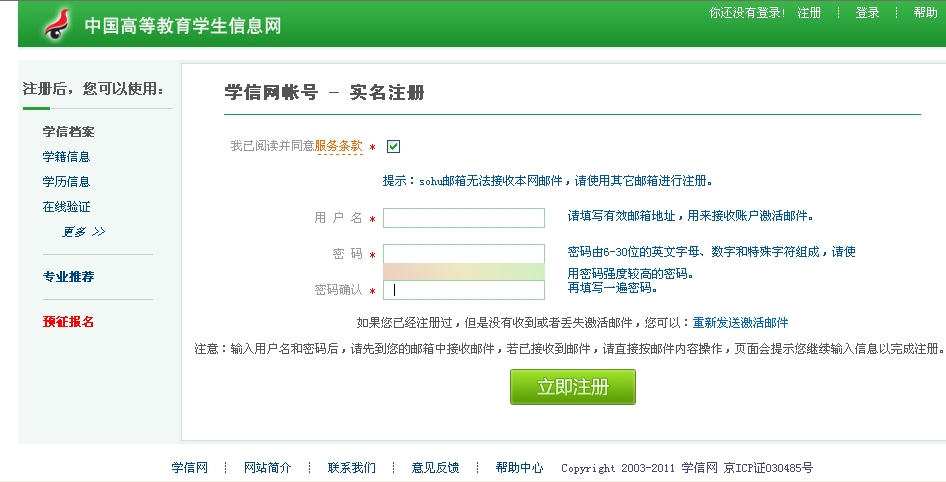Expand 更多 >> in sidebar
Image resolution: width=946 pixels, height=482 pixels.
[x=84, y=232]
